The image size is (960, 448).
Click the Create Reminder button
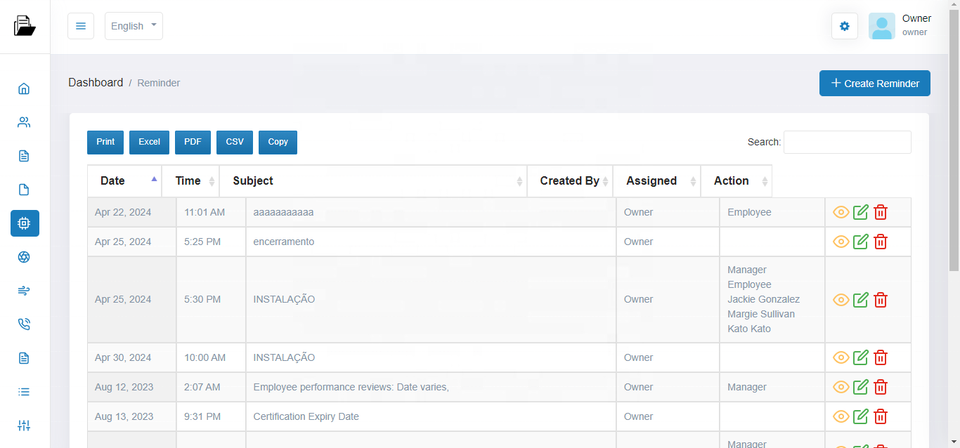[874, 83]
